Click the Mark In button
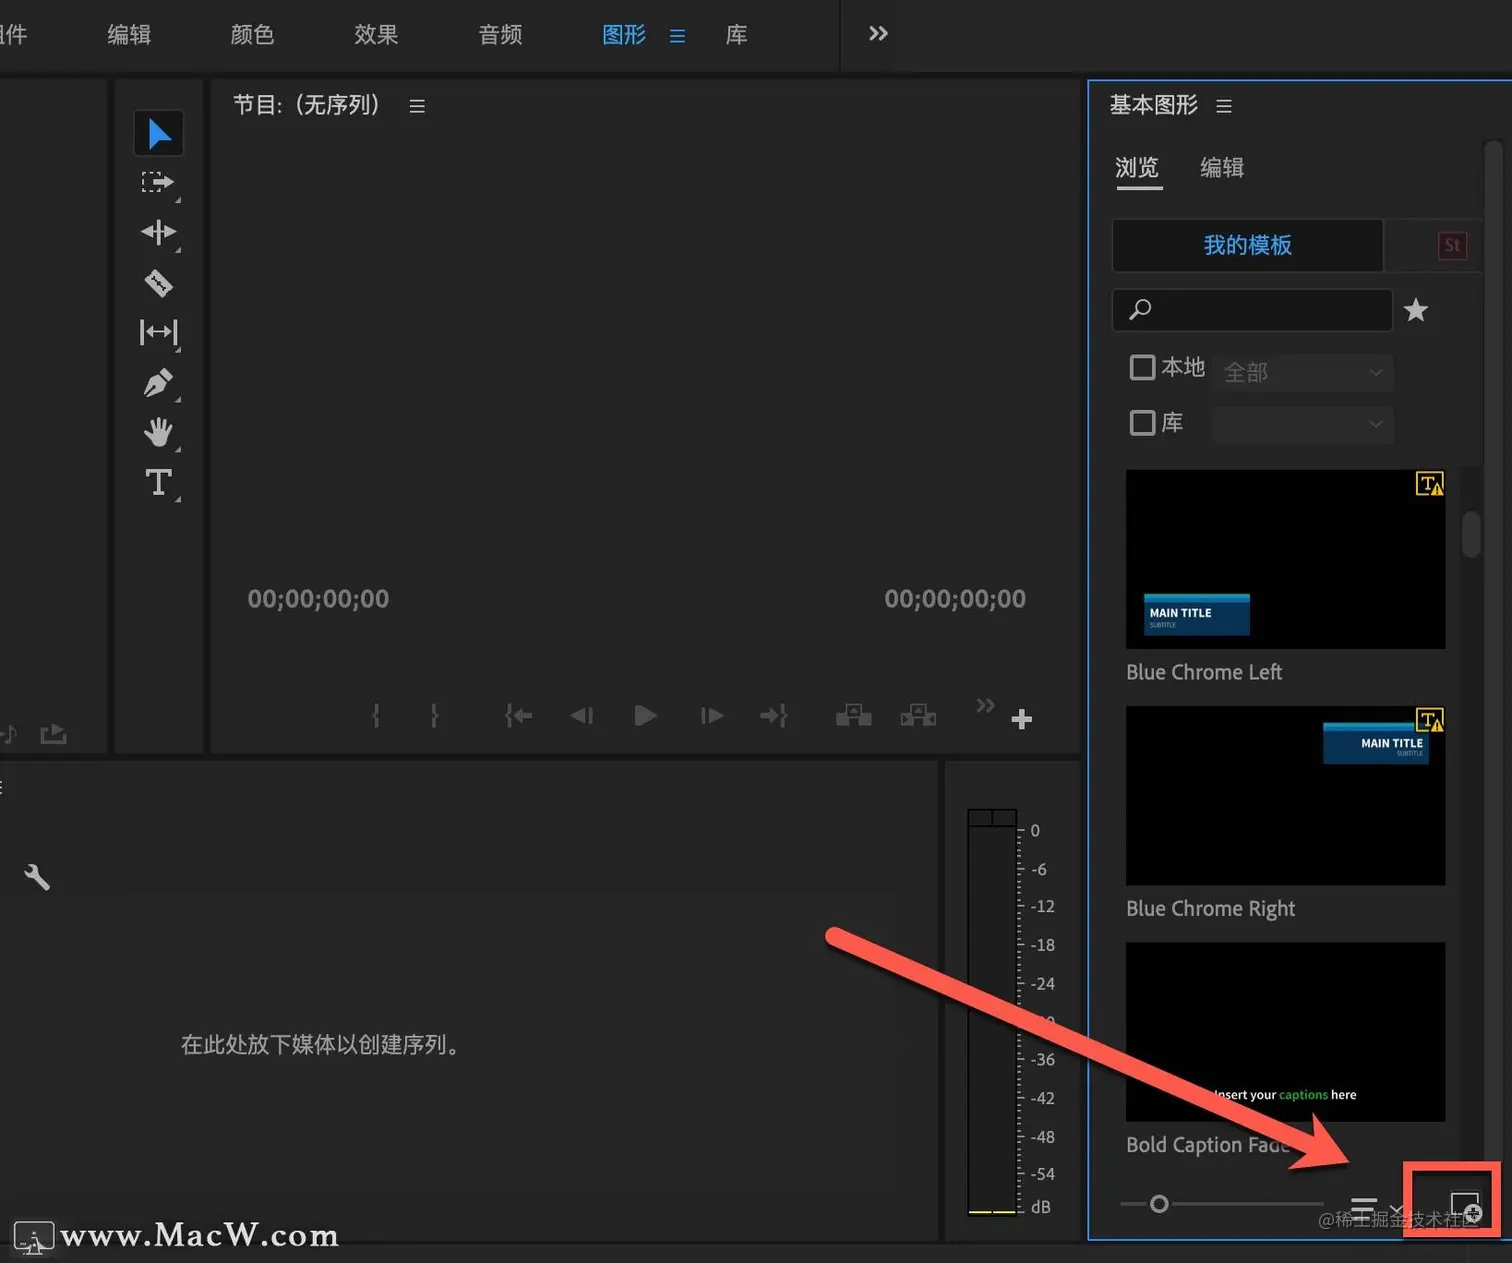The image size is (1512, 1263). (376, 715)
